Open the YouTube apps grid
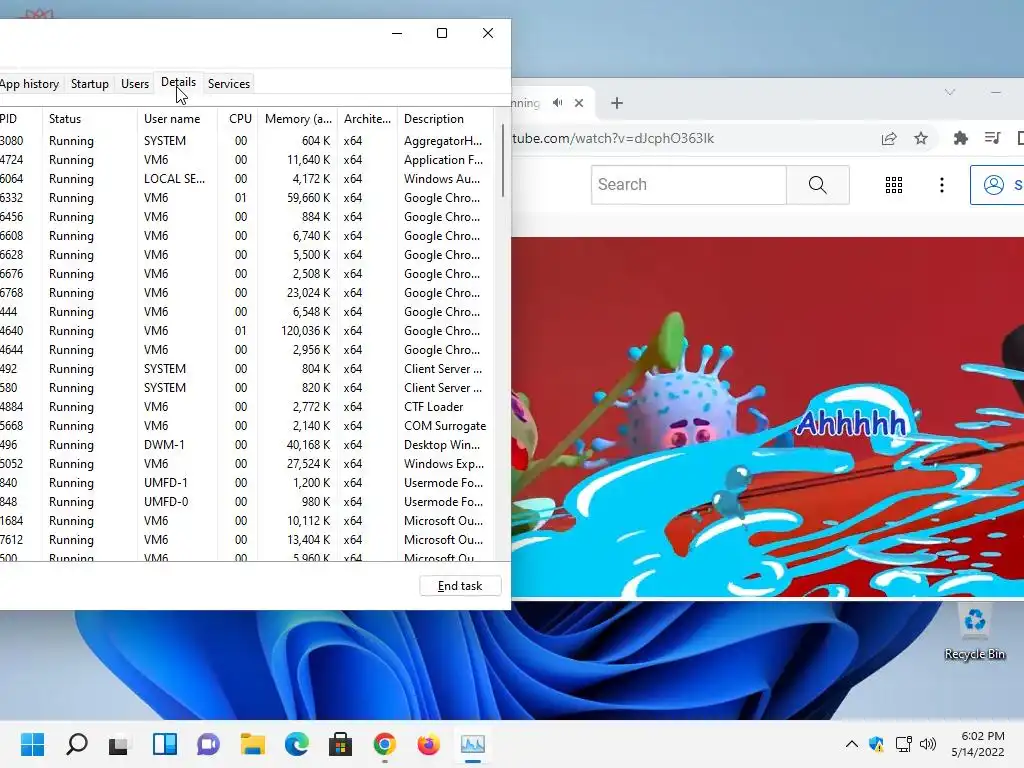This screenshot has height=768, width=1024. 893,185
